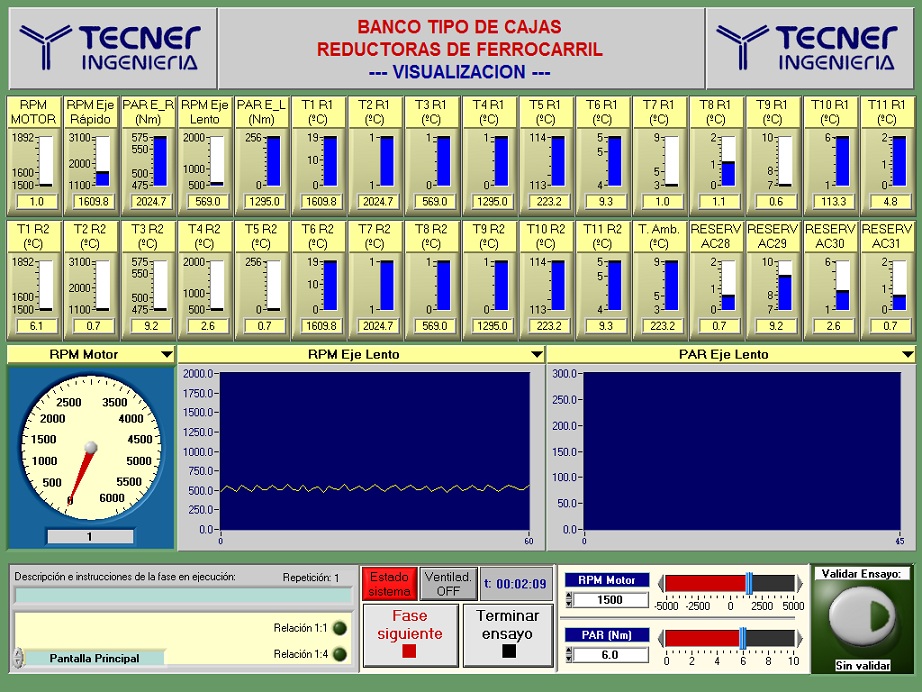This screenshot has width=922, height=692.
Task: Open the RPM Motor gauge dropdown
Action: point(165,355)
